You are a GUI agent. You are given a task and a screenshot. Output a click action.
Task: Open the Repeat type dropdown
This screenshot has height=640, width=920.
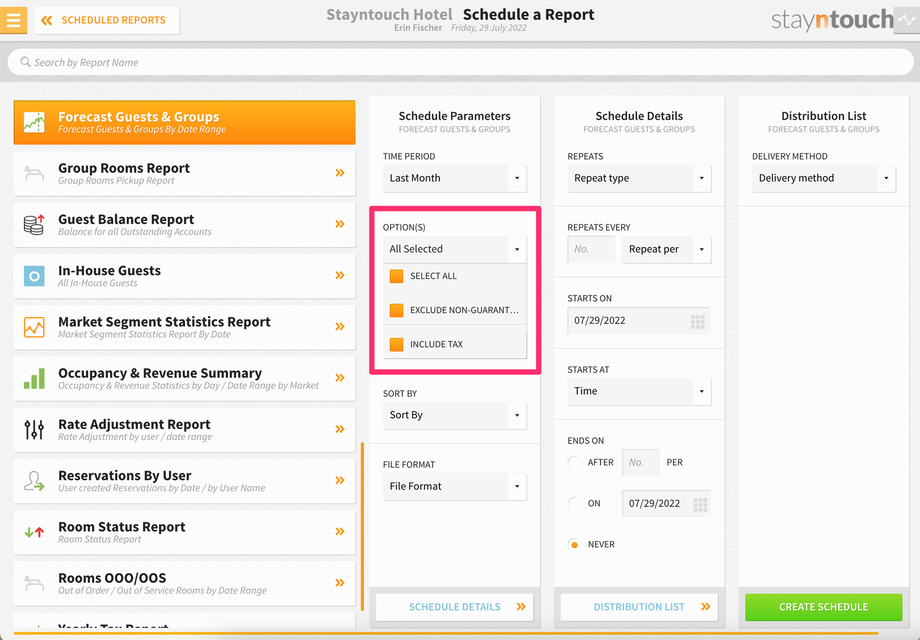click(x=639, y=178)
